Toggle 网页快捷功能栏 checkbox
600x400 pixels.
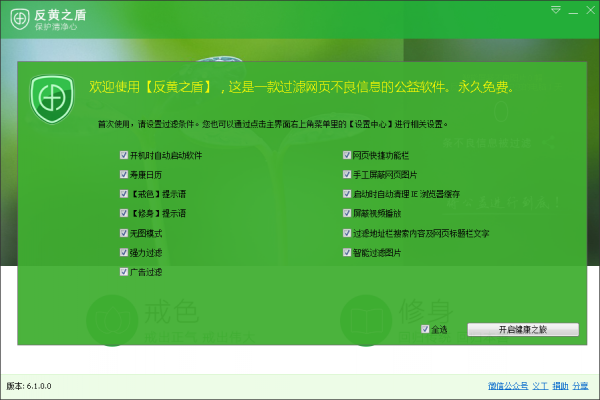click(x=347, y=155)
